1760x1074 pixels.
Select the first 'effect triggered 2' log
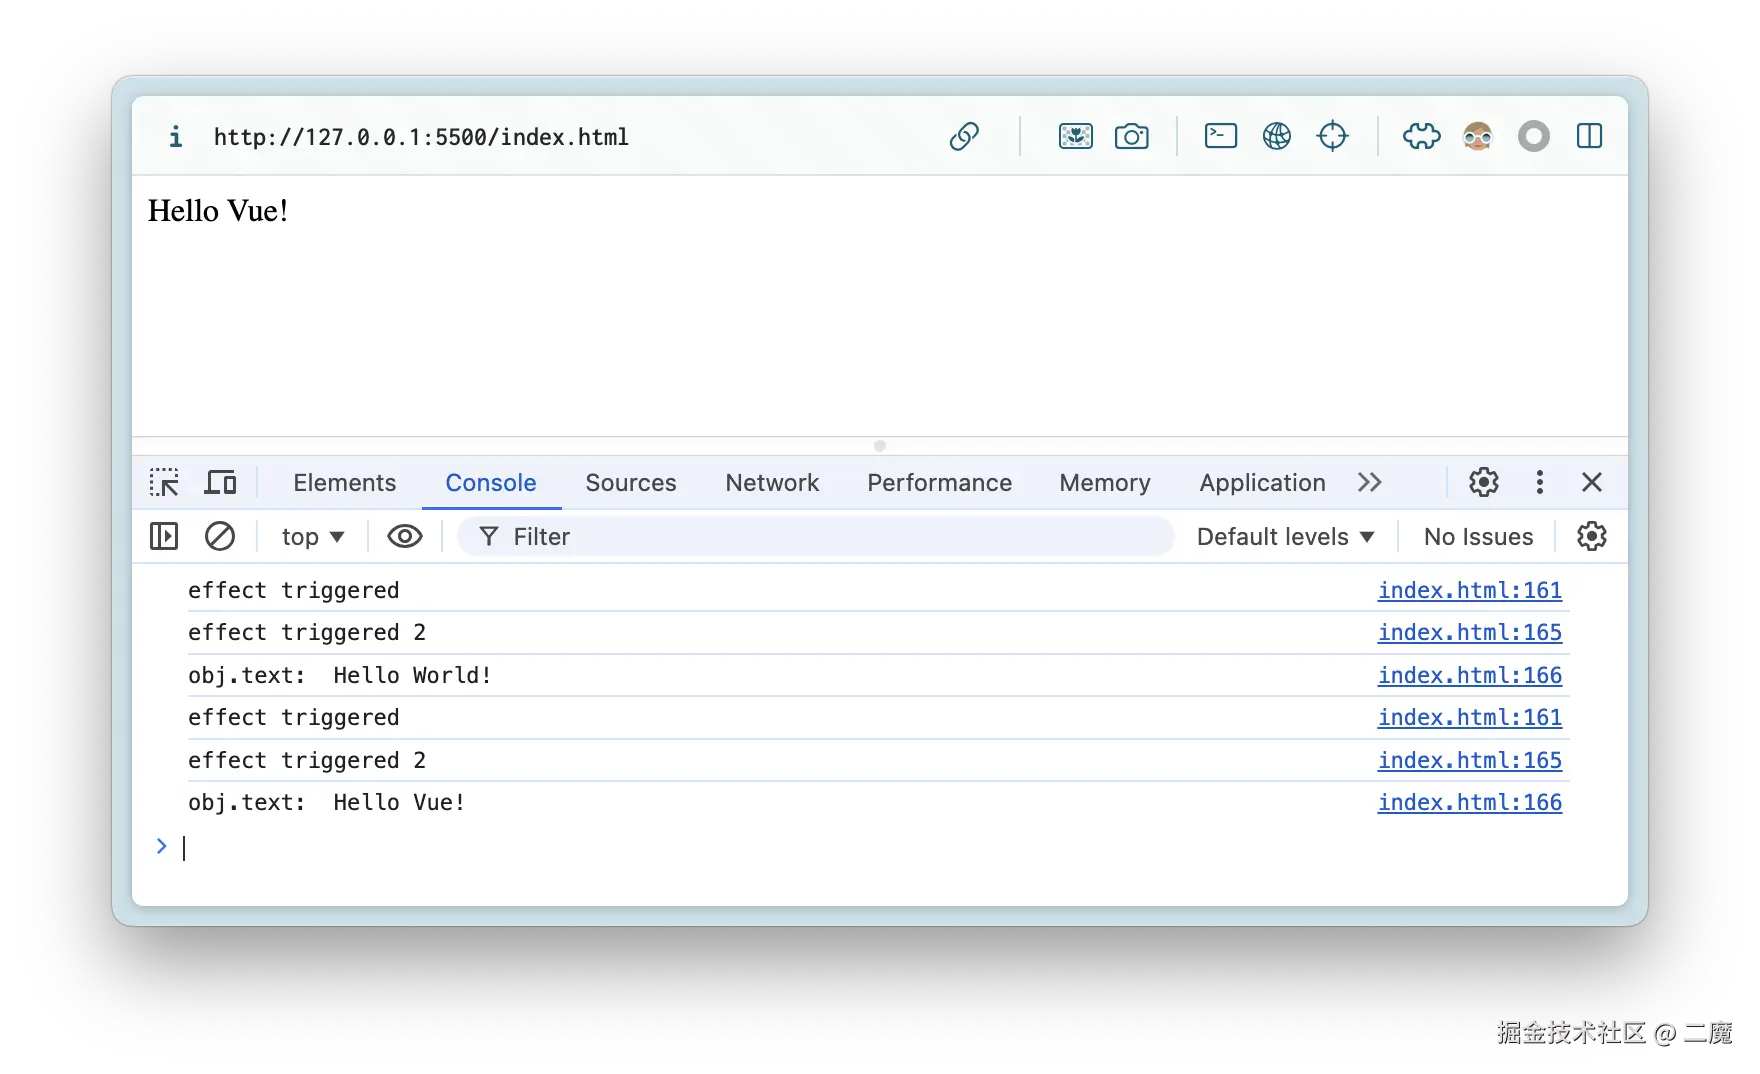(x=307, y=632)
